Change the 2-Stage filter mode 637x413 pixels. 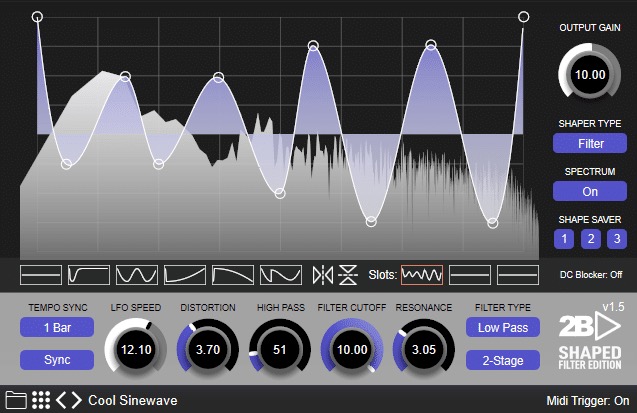click(x=503, y=360)
